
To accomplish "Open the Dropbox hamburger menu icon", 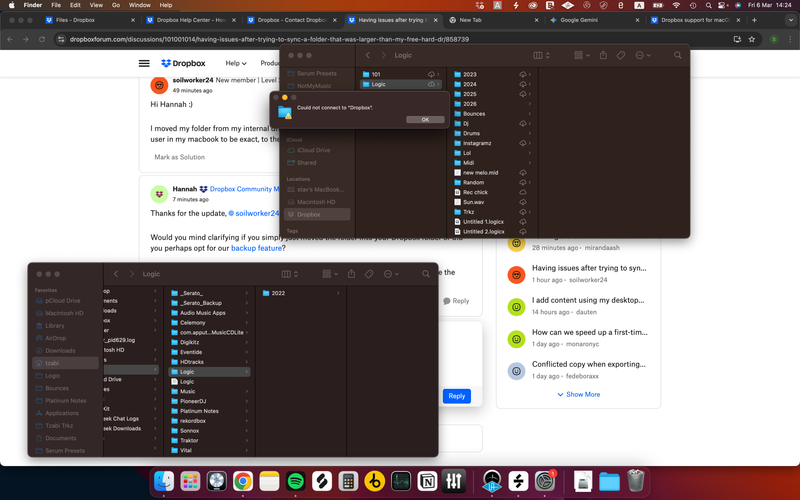I will coord(144,63).
